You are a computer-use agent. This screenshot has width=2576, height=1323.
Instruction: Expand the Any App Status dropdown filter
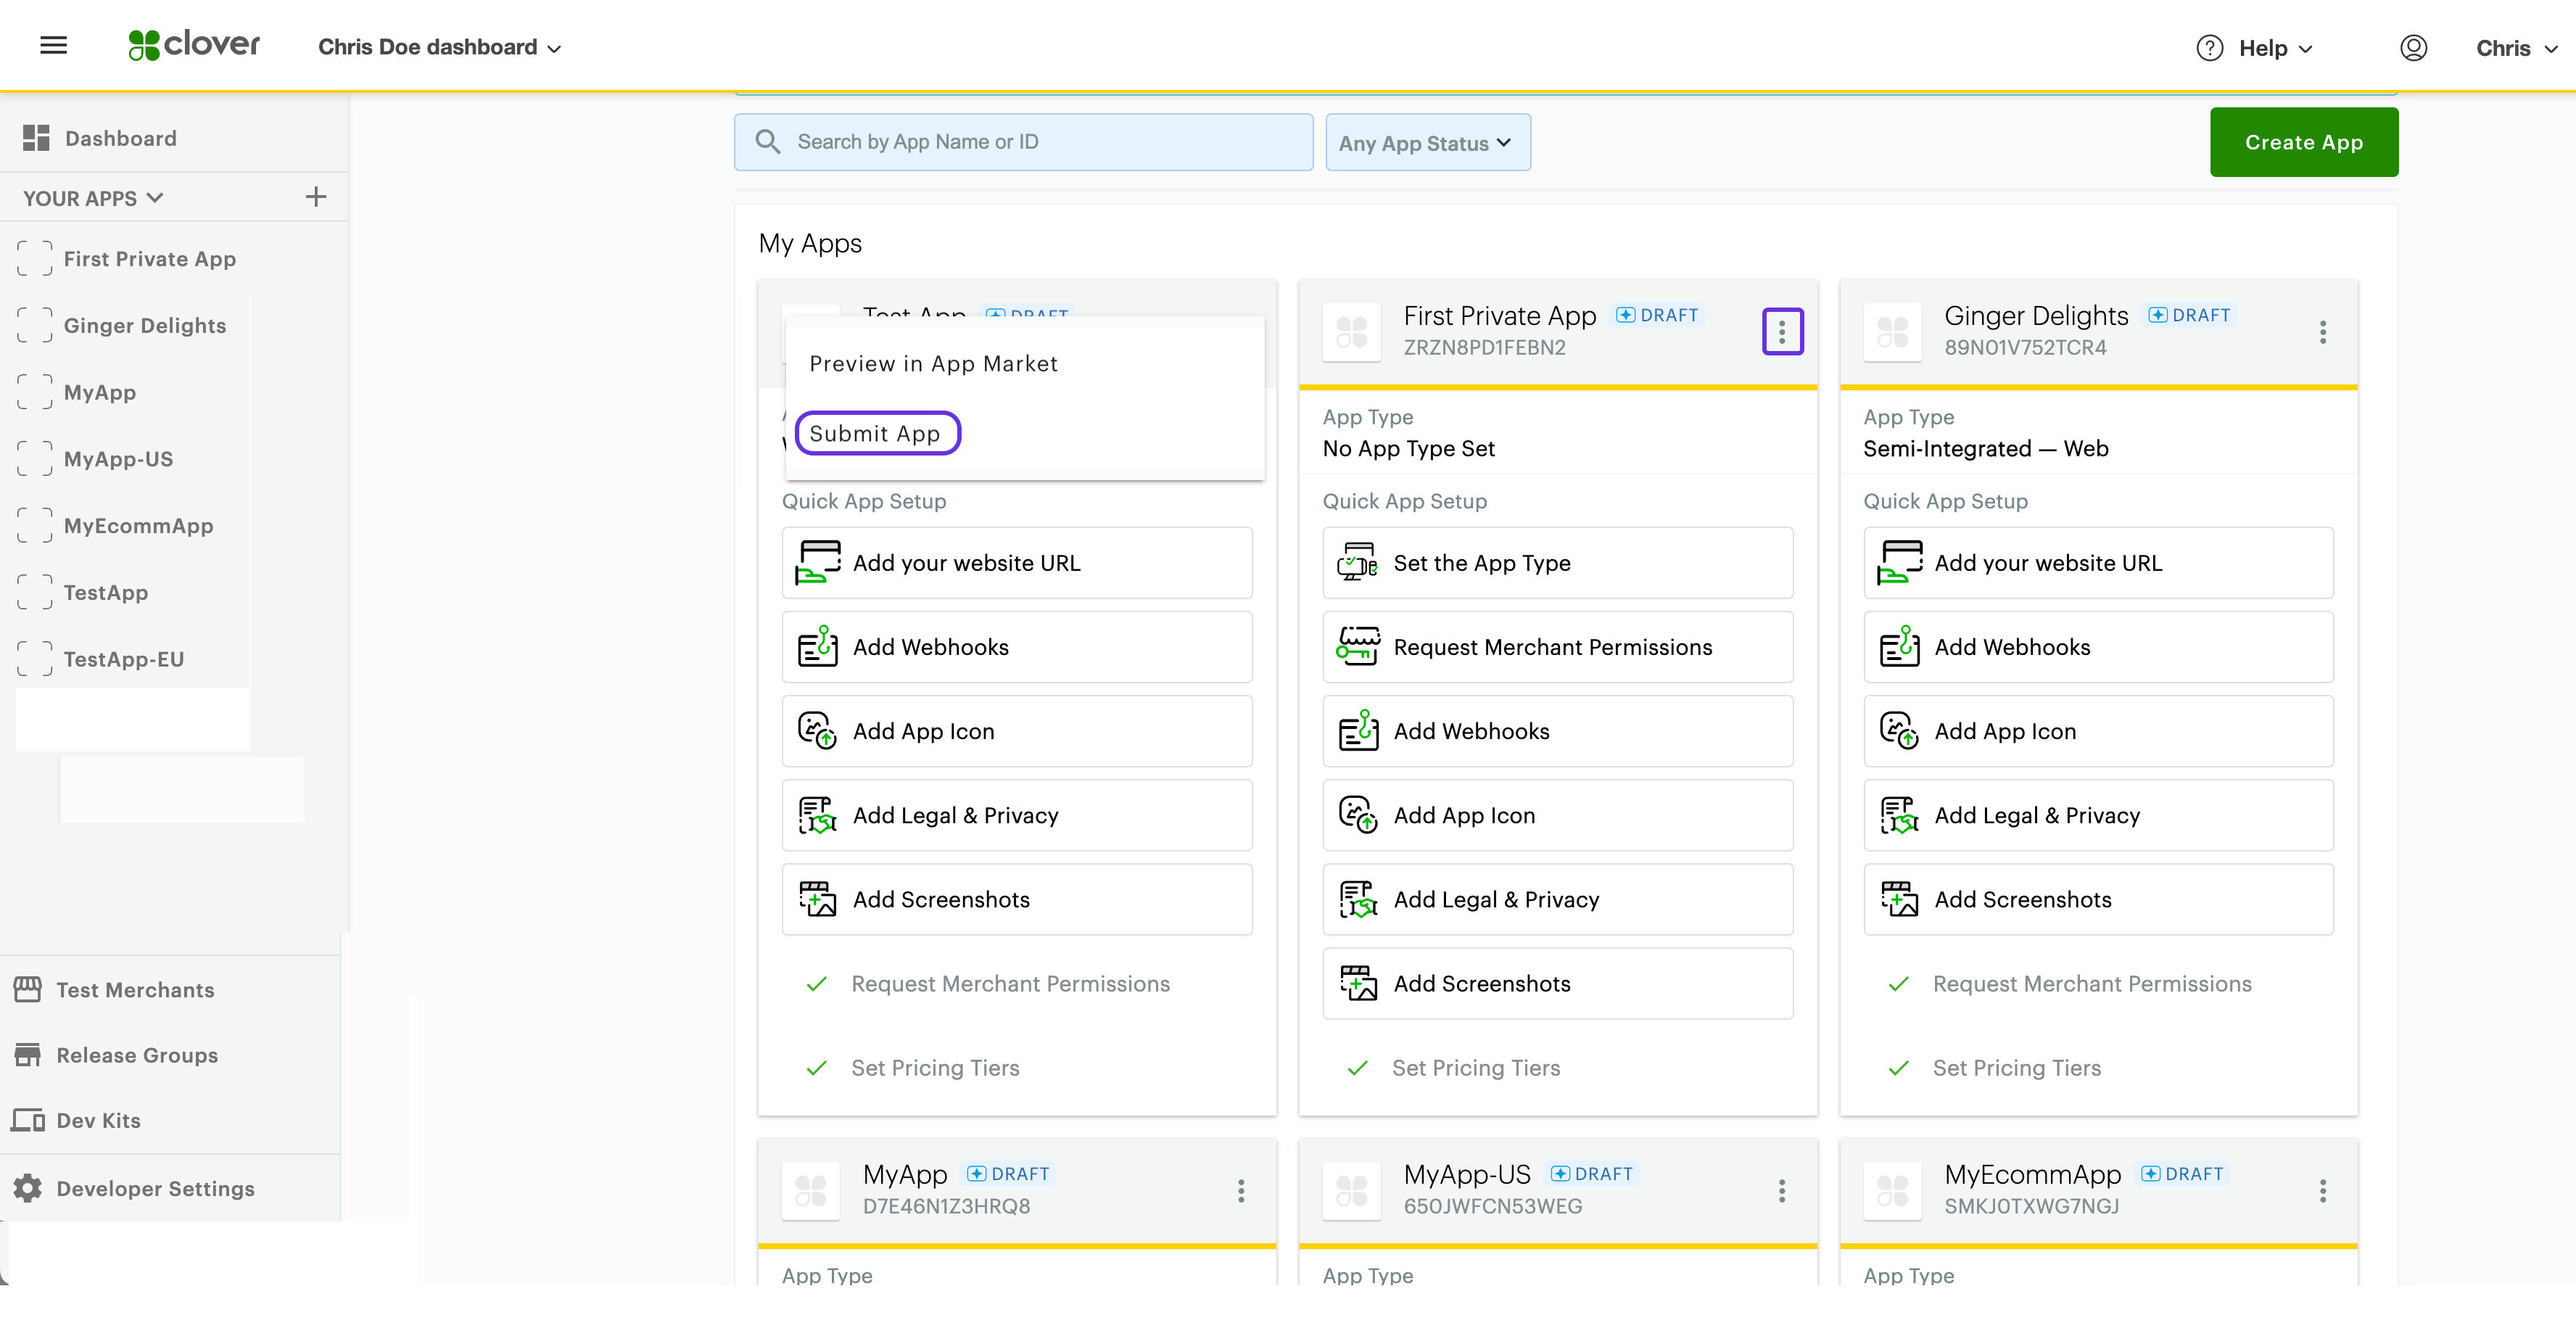click(x=1424, y=141)
